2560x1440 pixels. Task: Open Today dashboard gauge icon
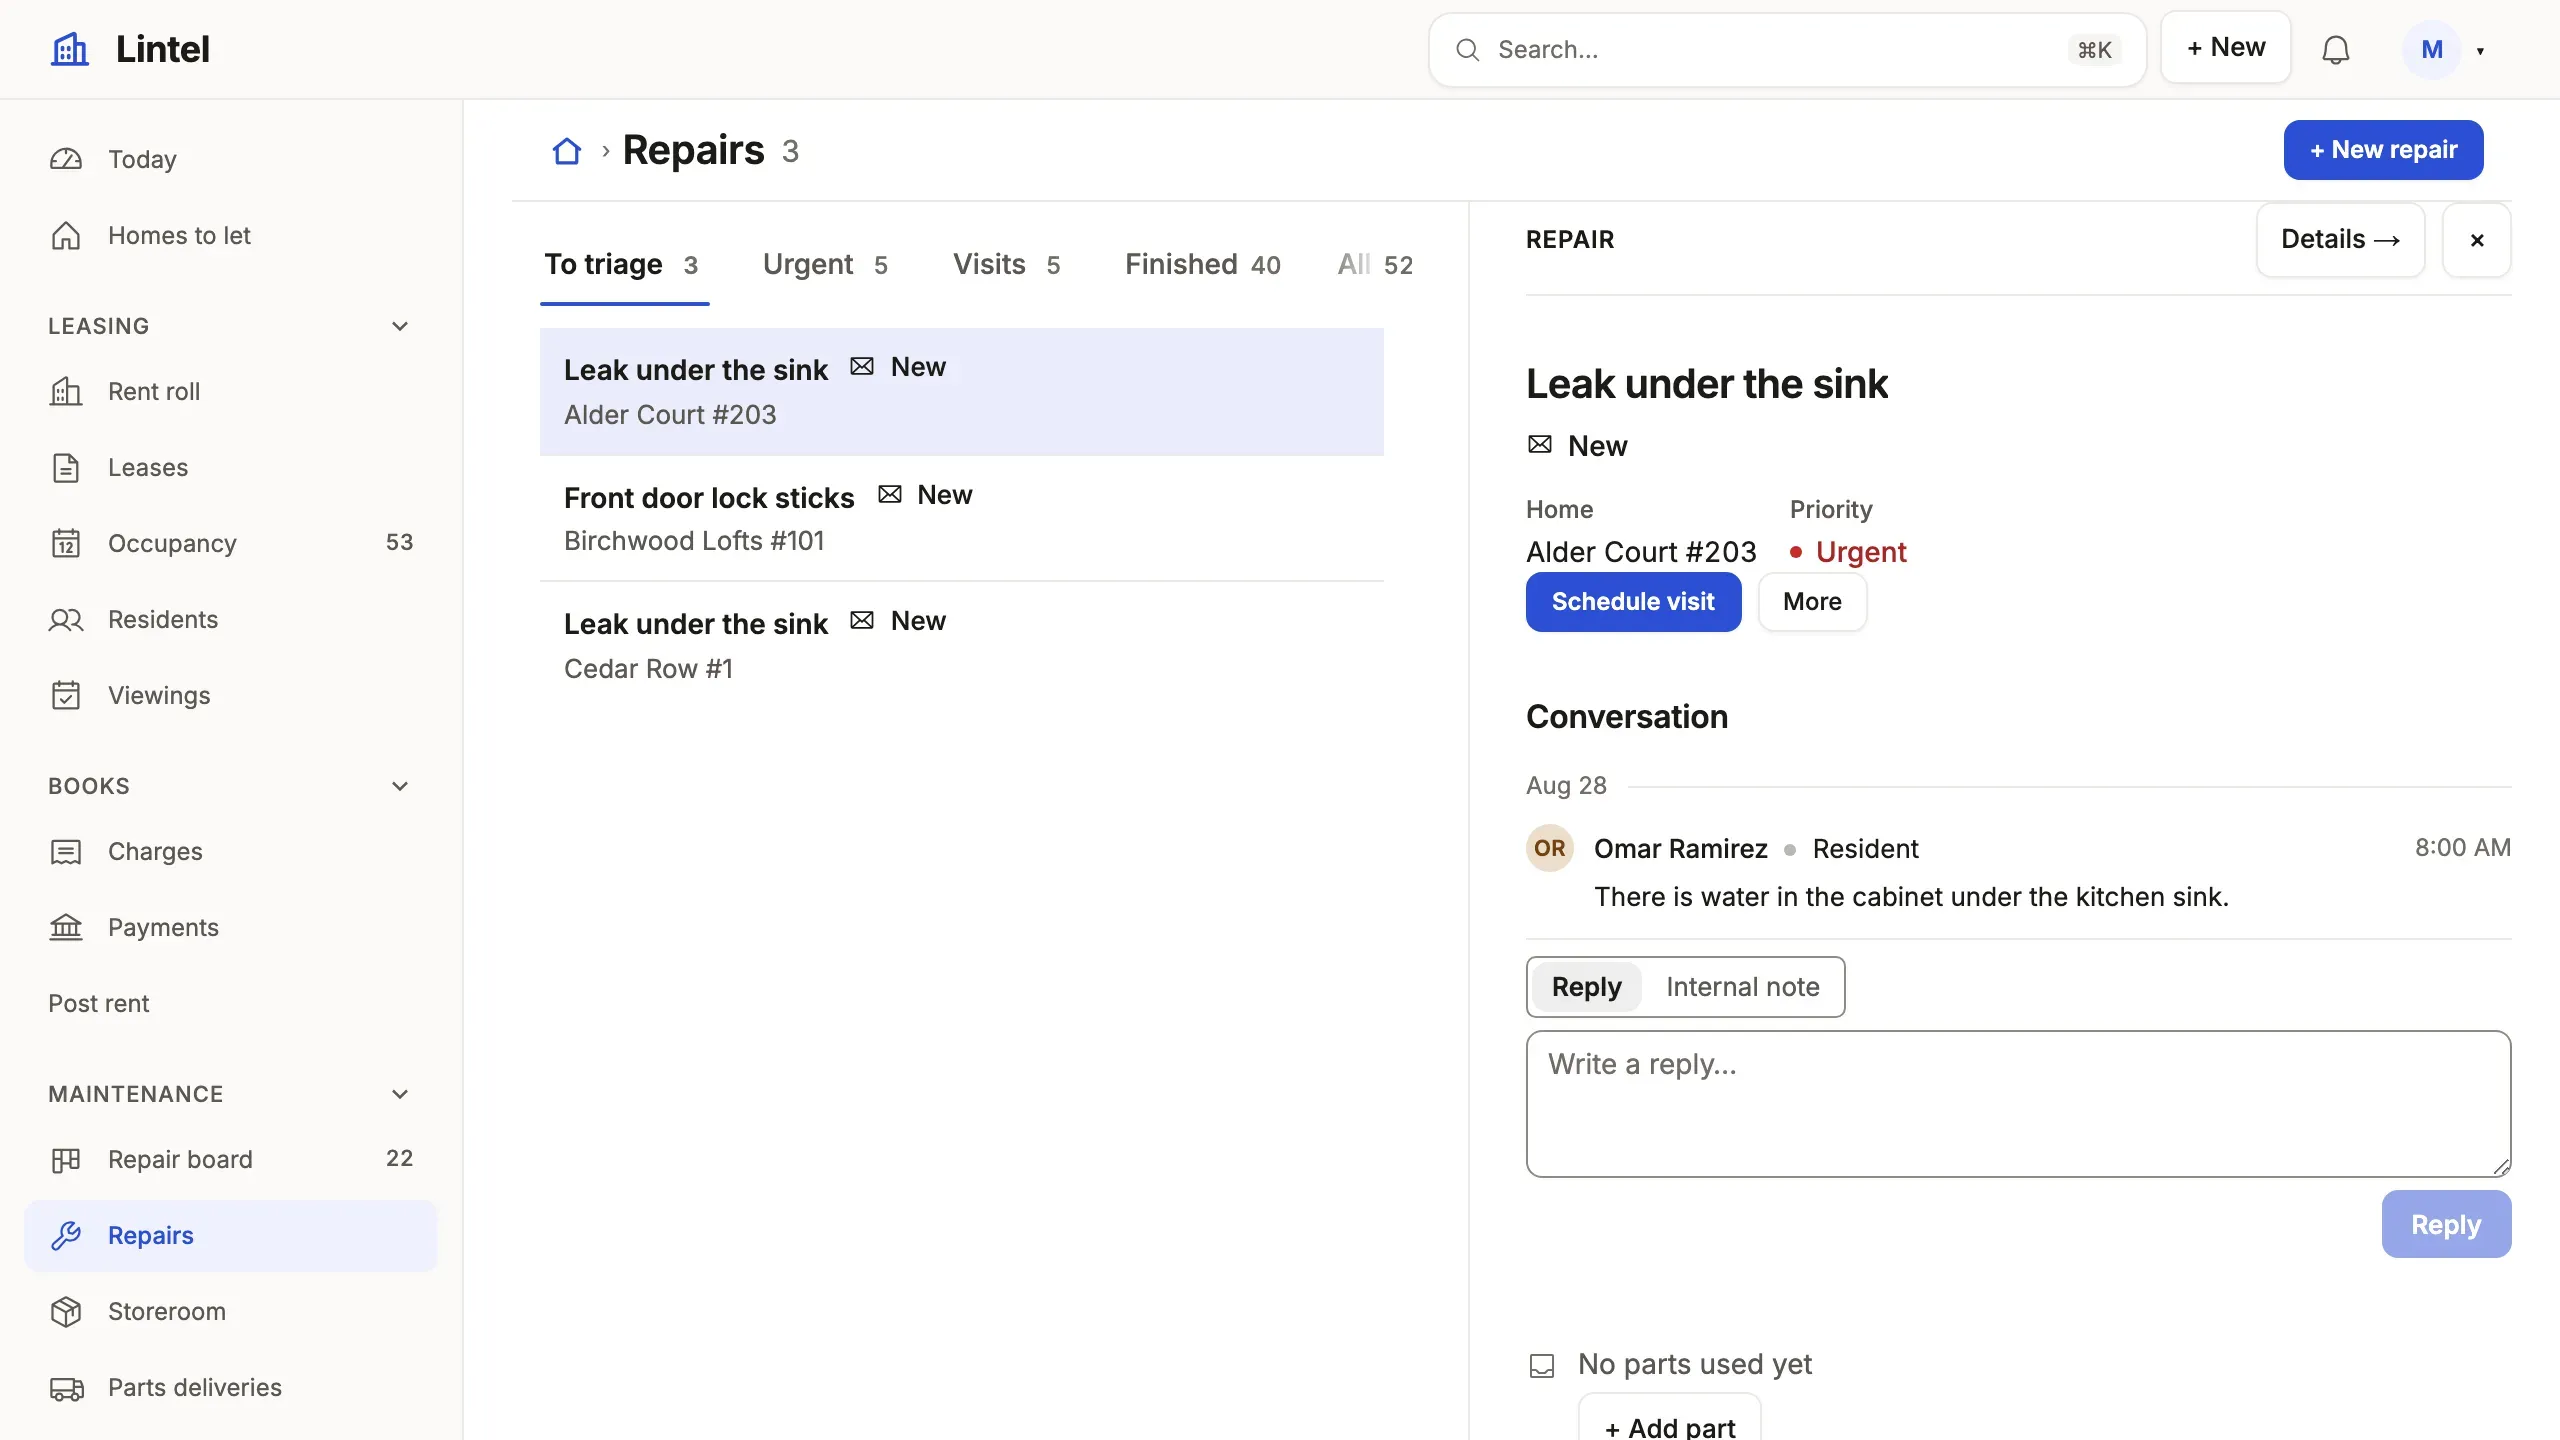point(66,159)
